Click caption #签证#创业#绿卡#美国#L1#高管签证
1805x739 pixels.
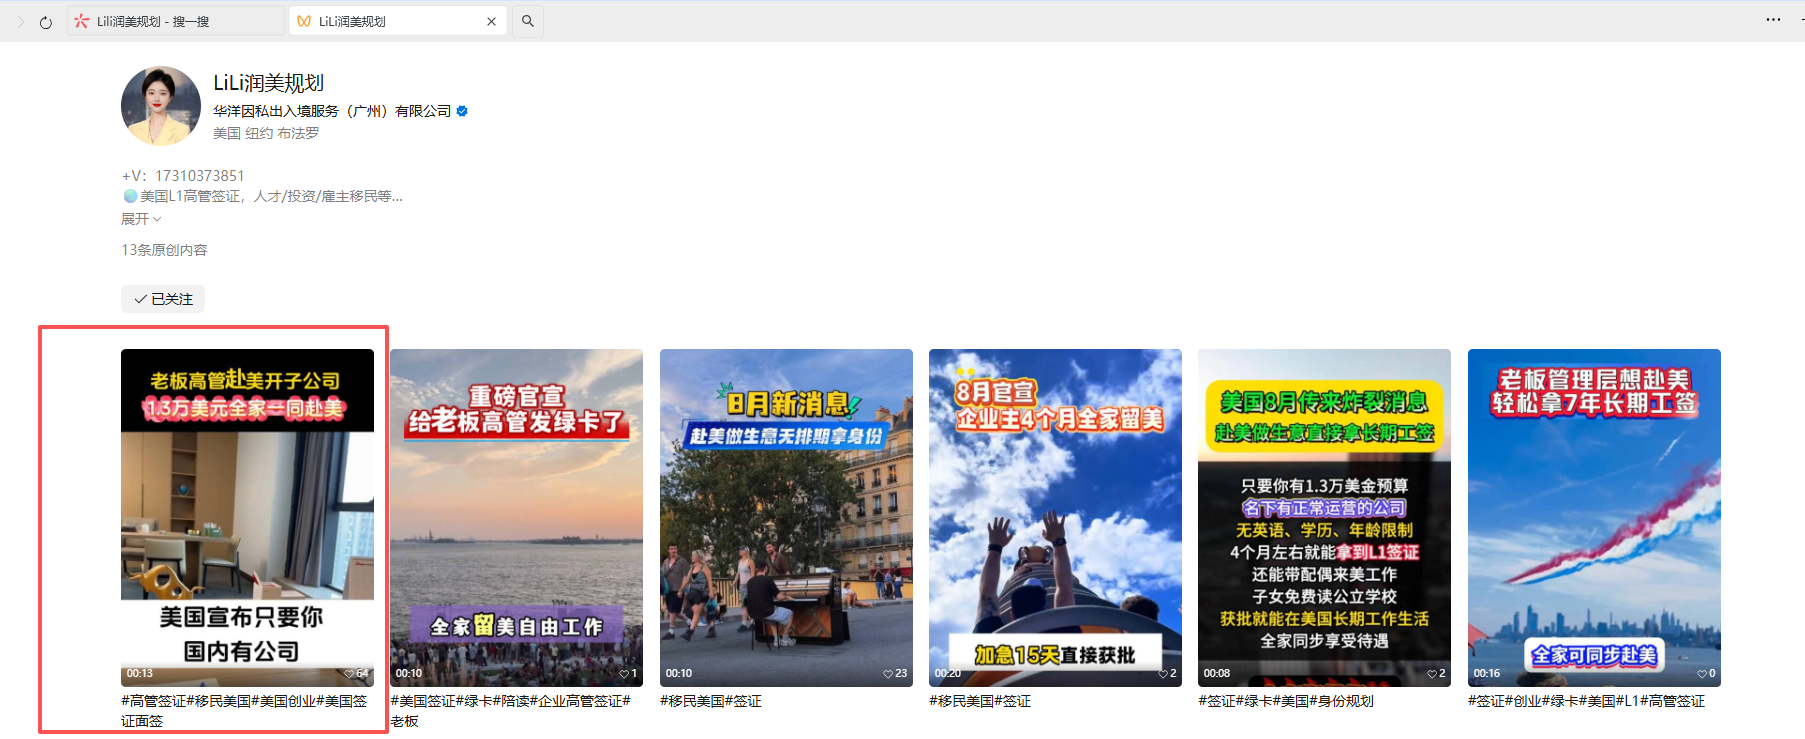click(1586, 701)
